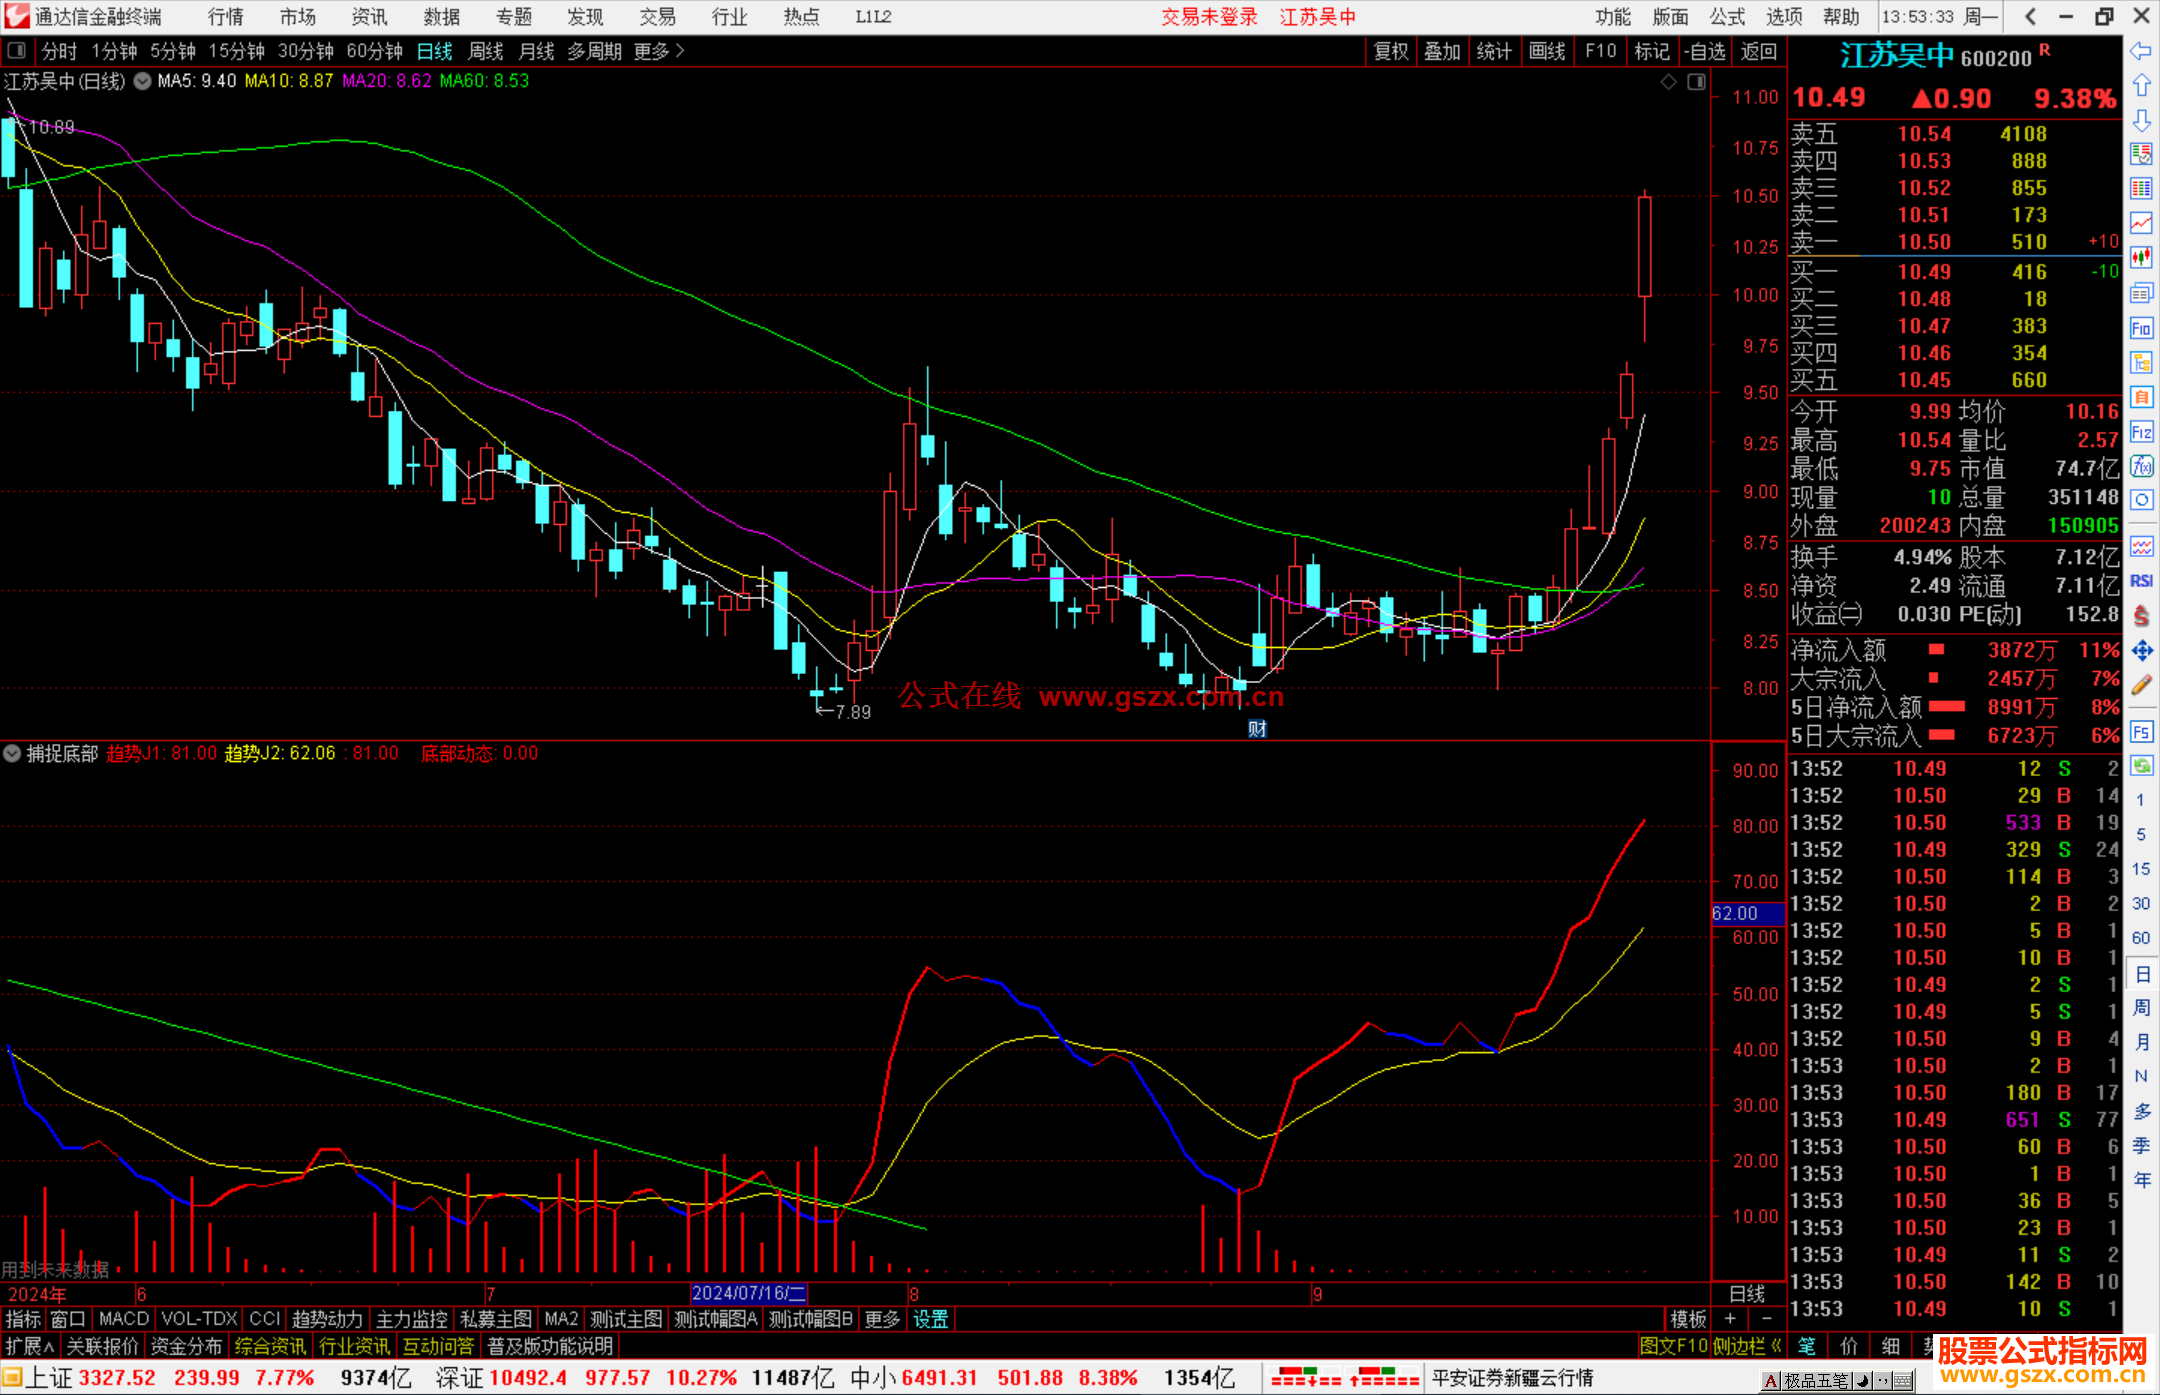The width and height of the screenshot is (2160, 1395).
Task: Open the f(x) formula manager icon
Action: point(2141,466)
